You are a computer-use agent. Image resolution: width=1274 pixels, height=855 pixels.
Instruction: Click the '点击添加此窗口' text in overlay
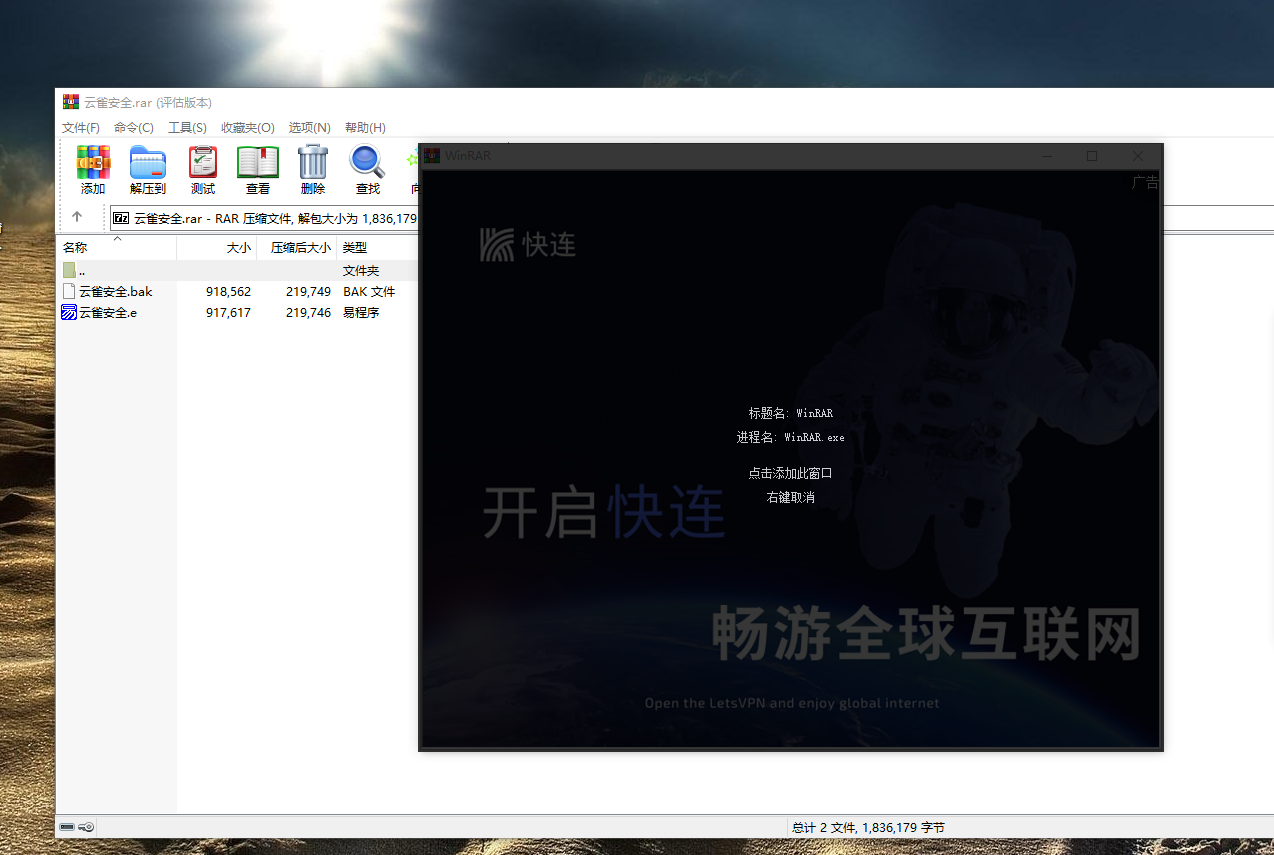point(790,473)
